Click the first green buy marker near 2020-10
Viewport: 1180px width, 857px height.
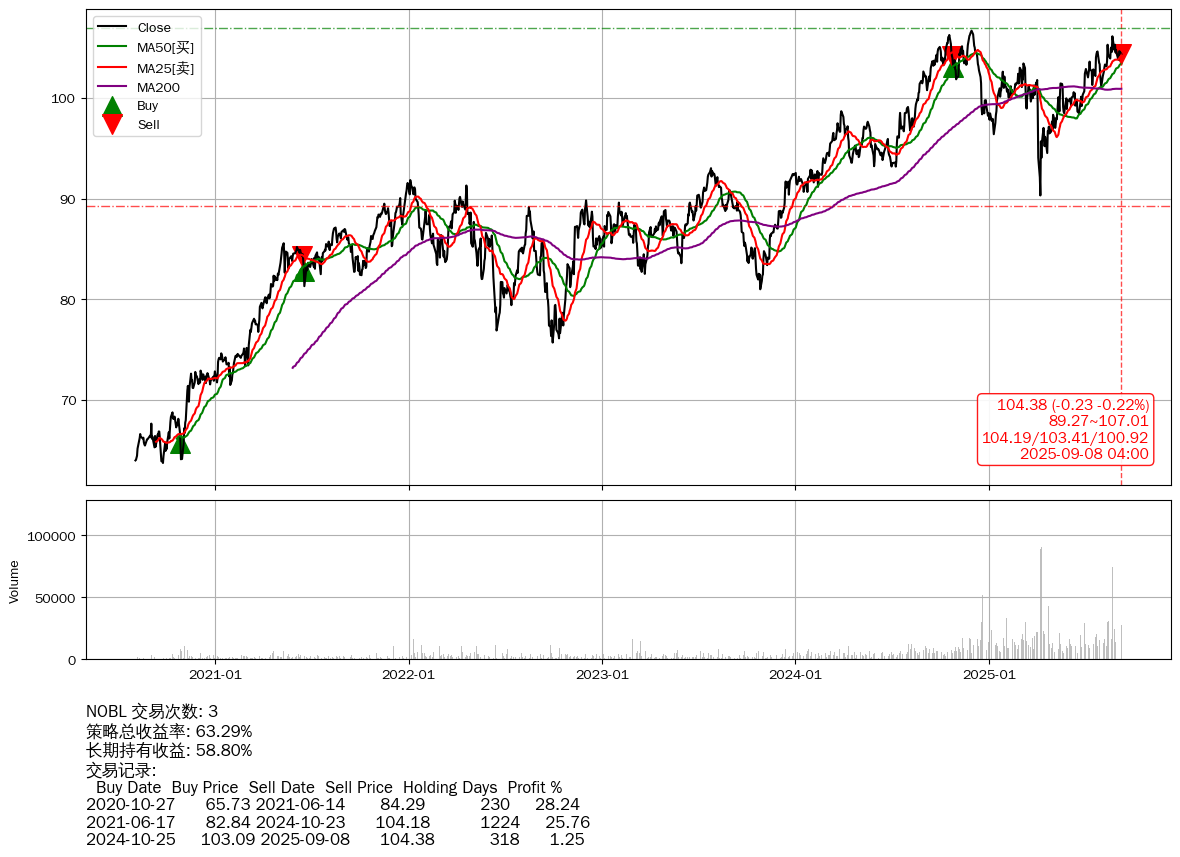(180, 443)
